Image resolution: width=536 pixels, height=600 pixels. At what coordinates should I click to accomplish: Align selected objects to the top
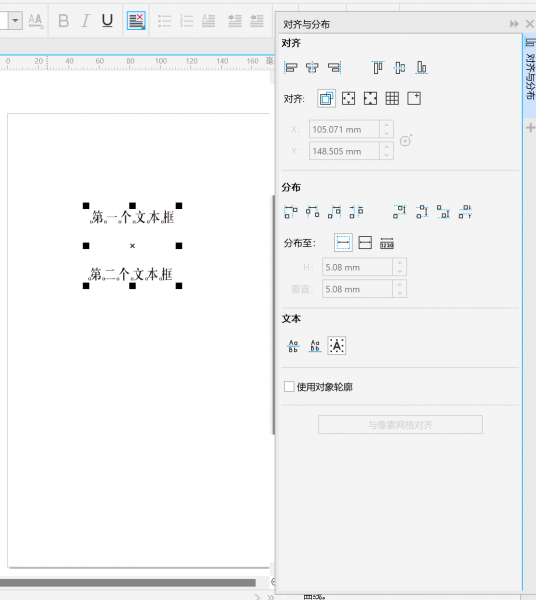378,68
